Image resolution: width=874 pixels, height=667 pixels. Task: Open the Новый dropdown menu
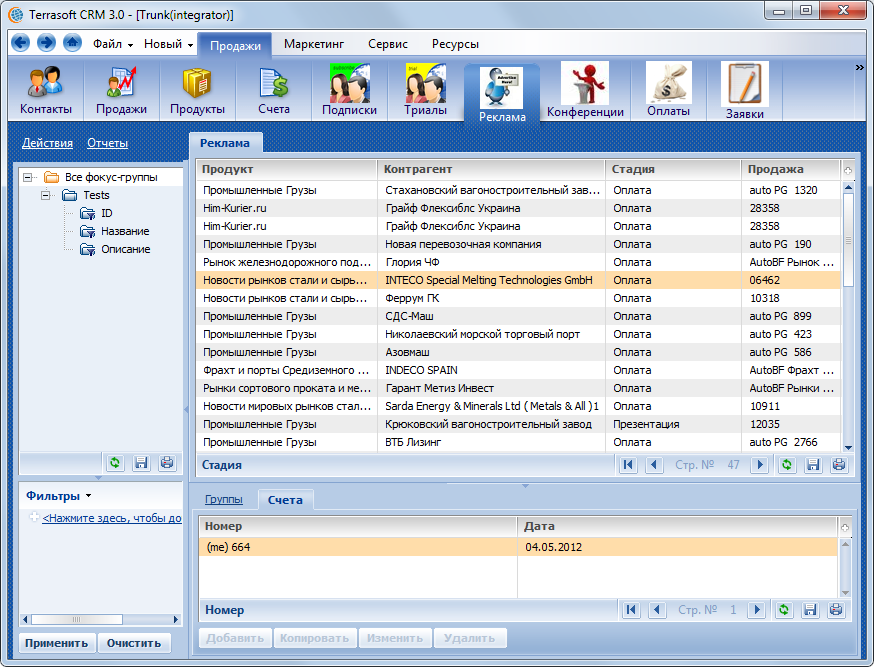pyautogui.click(x=168, y=44)
